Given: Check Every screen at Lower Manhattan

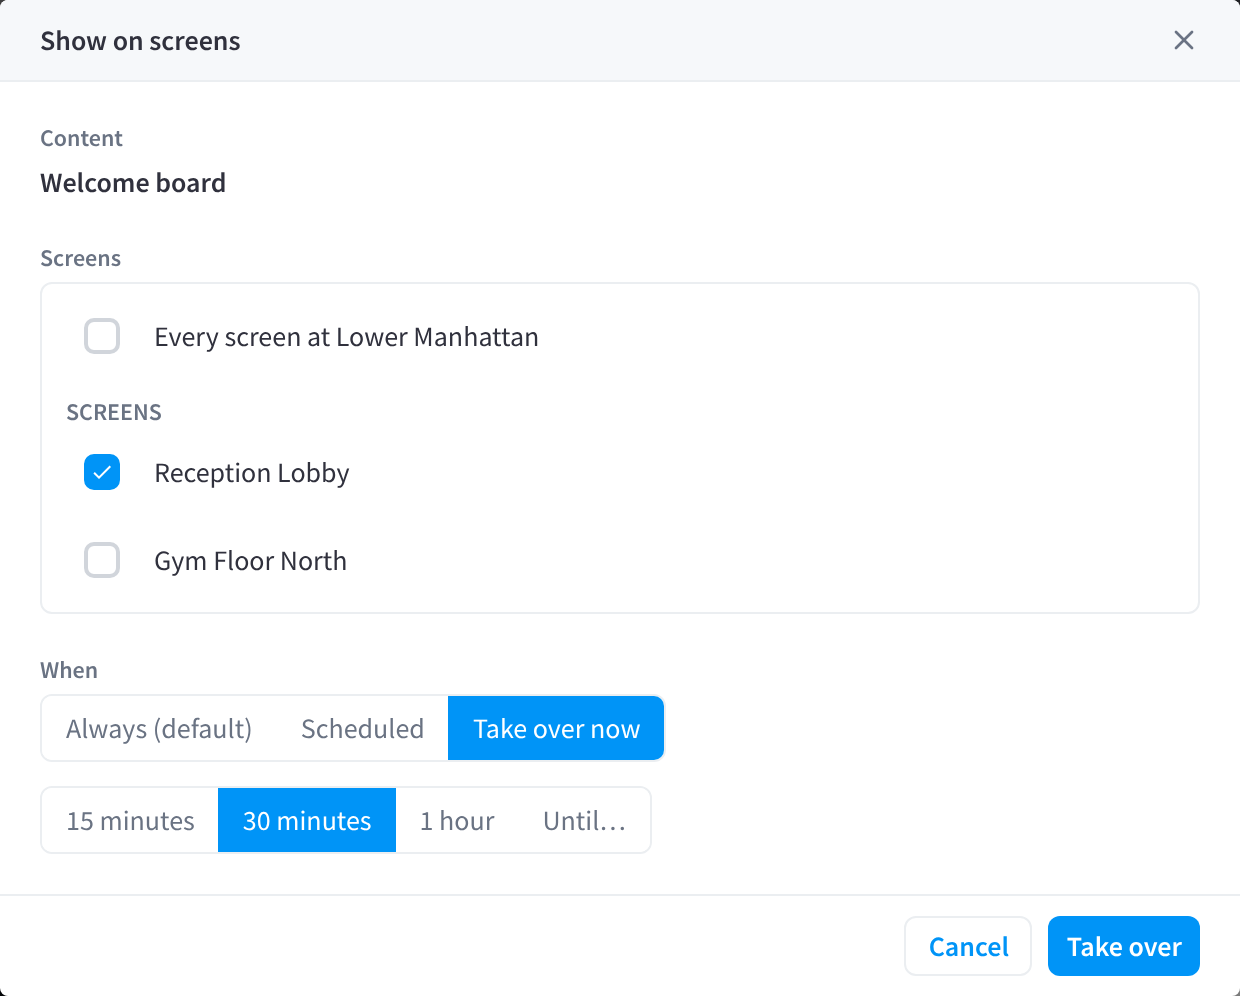Looking at the screenshot, I should tap(102, 336).
